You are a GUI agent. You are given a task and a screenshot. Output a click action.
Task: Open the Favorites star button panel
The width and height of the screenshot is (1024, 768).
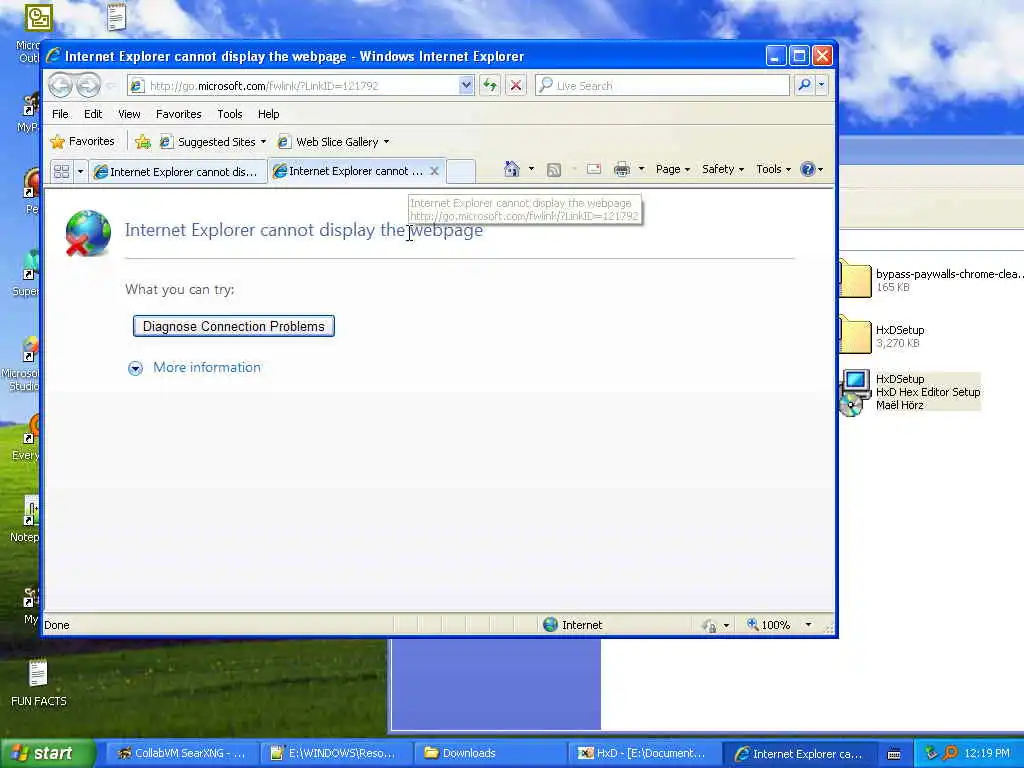pyautogui.click(x=83, y=141)
